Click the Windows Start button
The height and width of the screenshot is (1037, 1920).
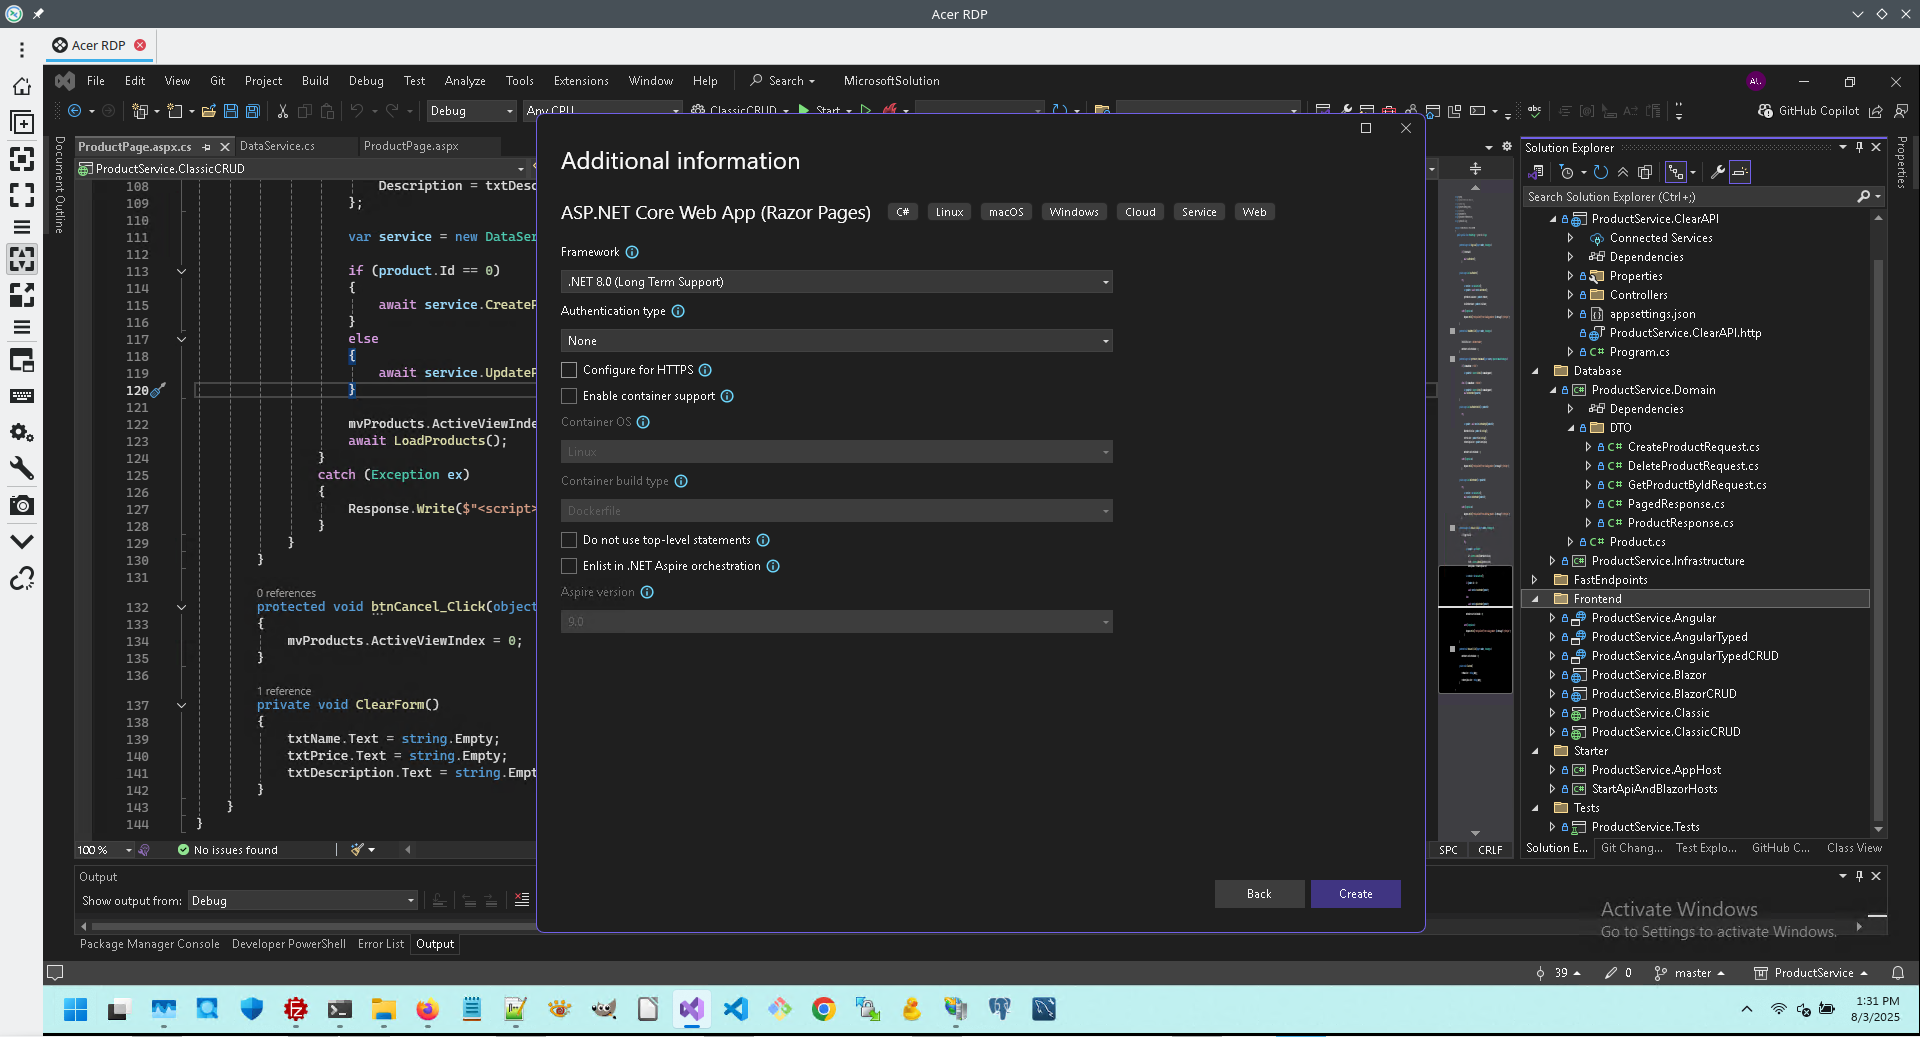75,1009
